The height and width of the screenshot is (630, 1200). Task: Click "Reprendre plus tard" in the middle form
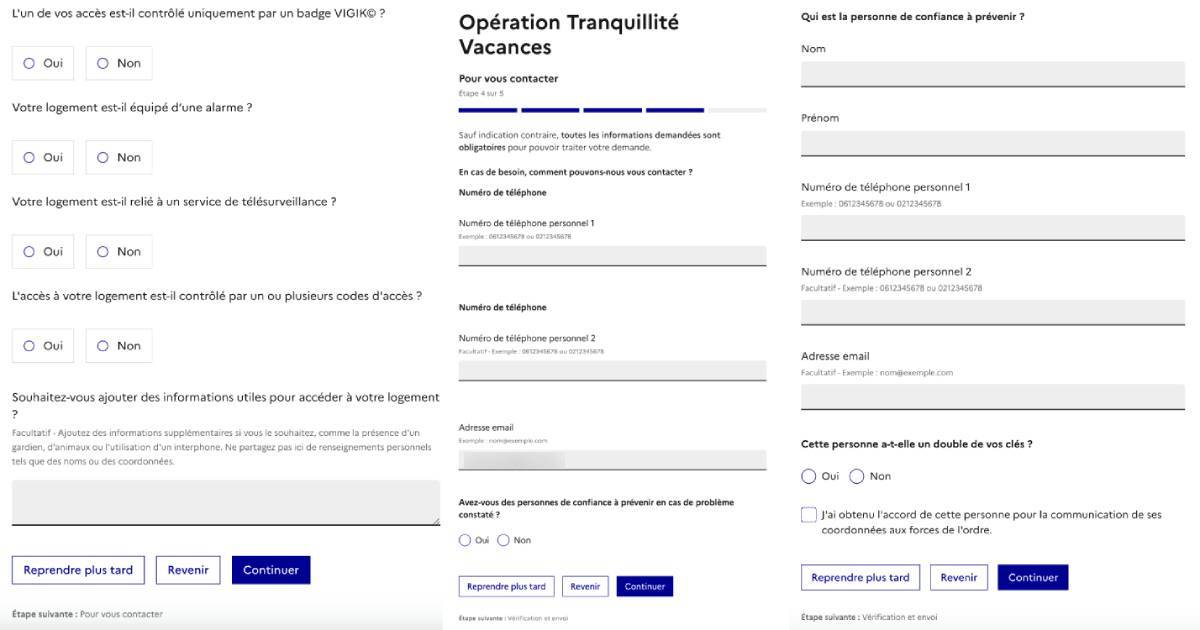click(x=508, y=586)
